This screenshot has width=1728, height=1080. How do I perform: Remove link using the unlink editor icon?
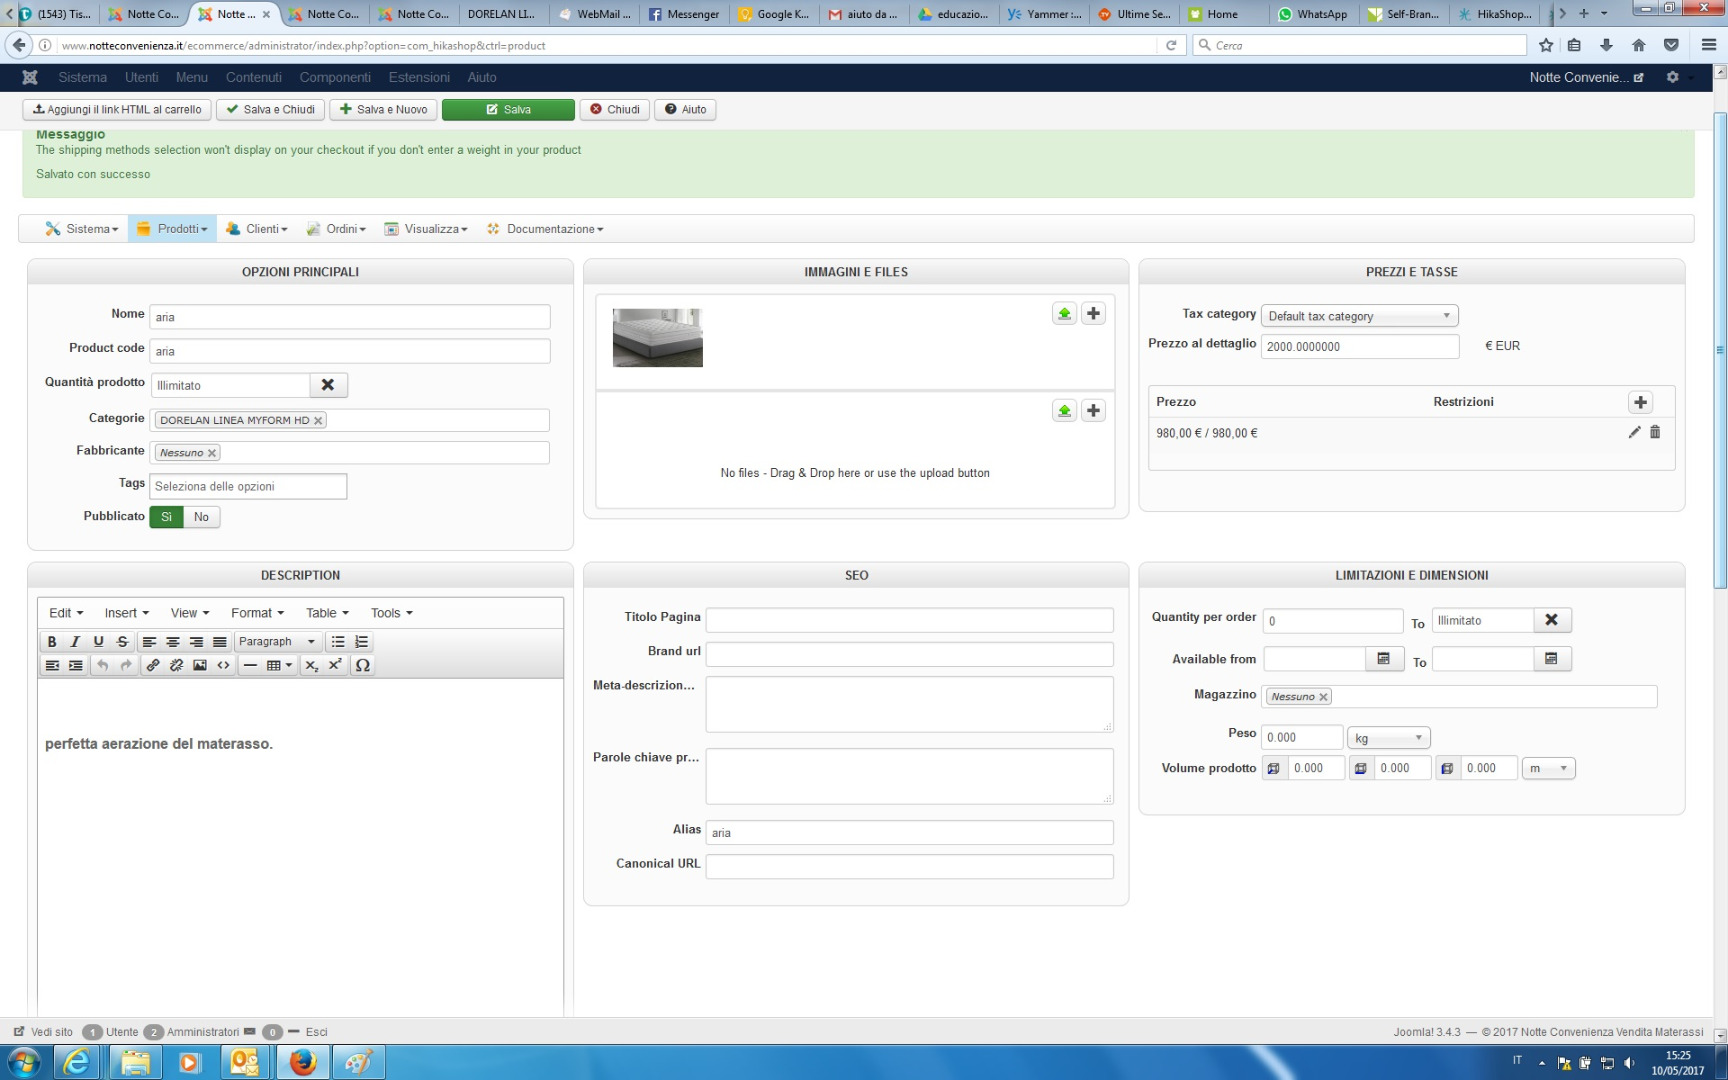tap(176, 665)
